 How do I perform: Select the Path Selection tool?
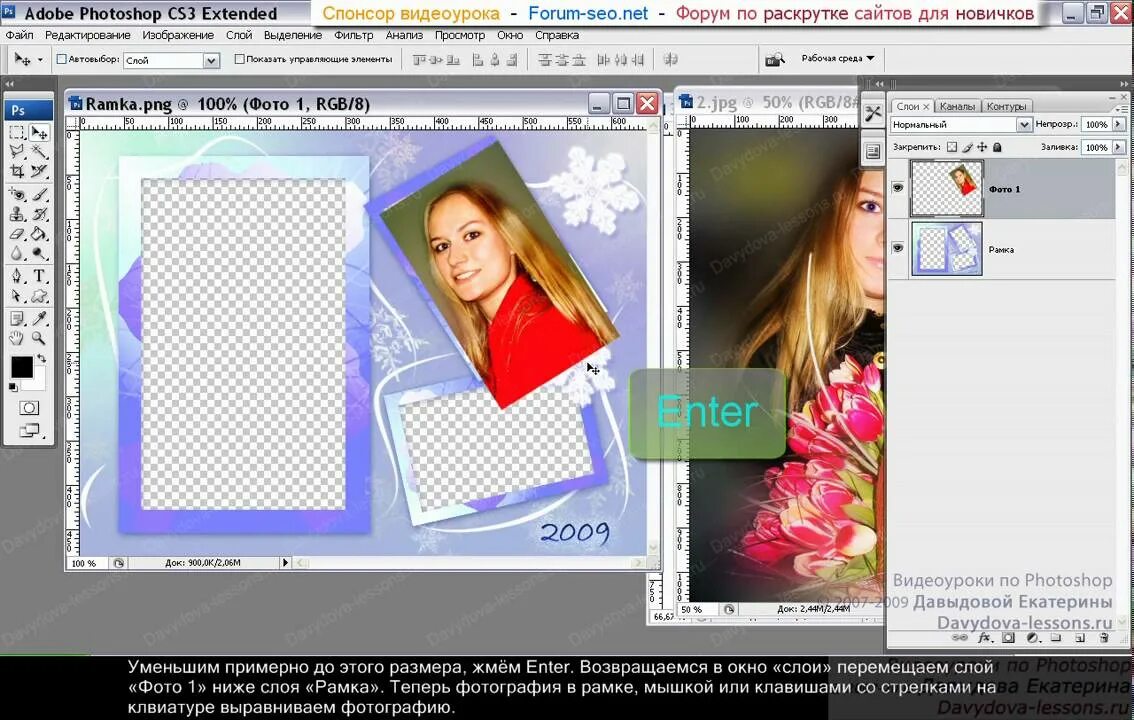(17, 296)
